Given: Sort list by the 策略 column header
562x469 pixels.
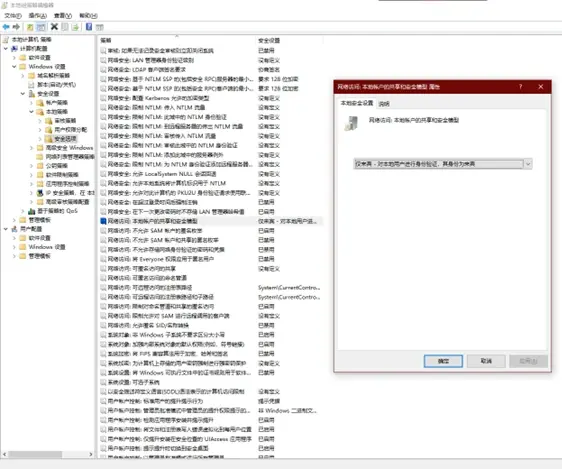Looking at the screenshot, I should click(x=176, y=40).
